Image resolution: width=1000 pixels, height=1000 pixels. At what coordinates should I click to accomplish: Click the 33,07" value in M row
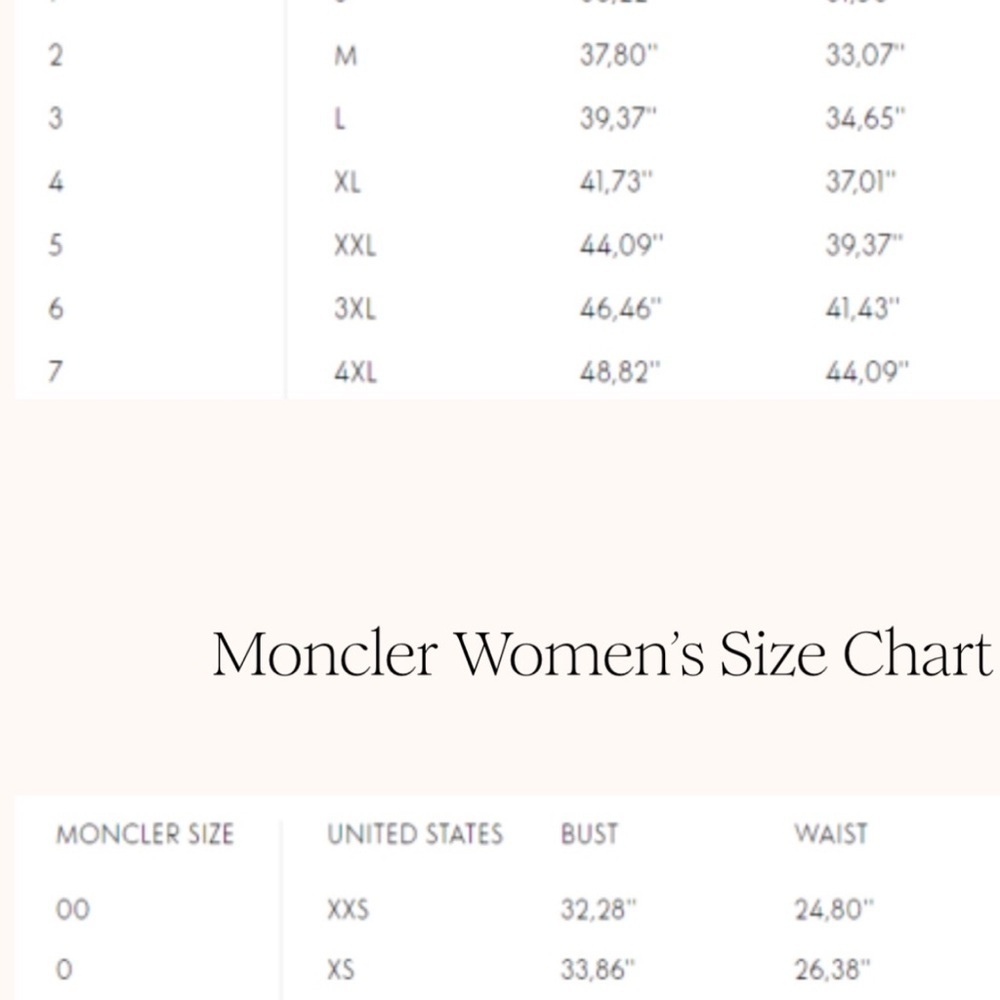(x=865, y=55)
